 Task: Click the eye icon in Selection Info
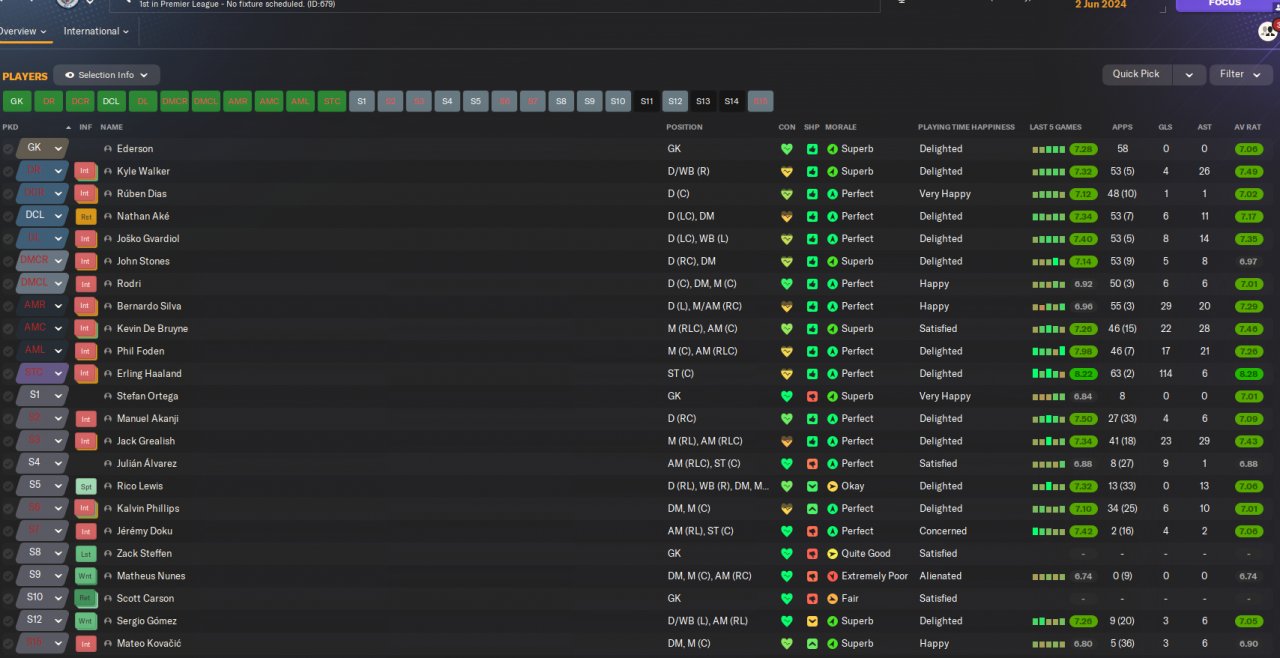tap(69, 75)
